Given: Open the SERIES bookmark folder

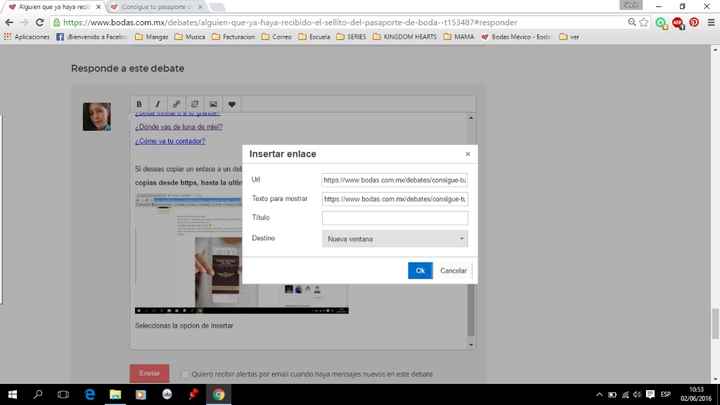Looking at the screenshot, I should [x=351, y=37].
